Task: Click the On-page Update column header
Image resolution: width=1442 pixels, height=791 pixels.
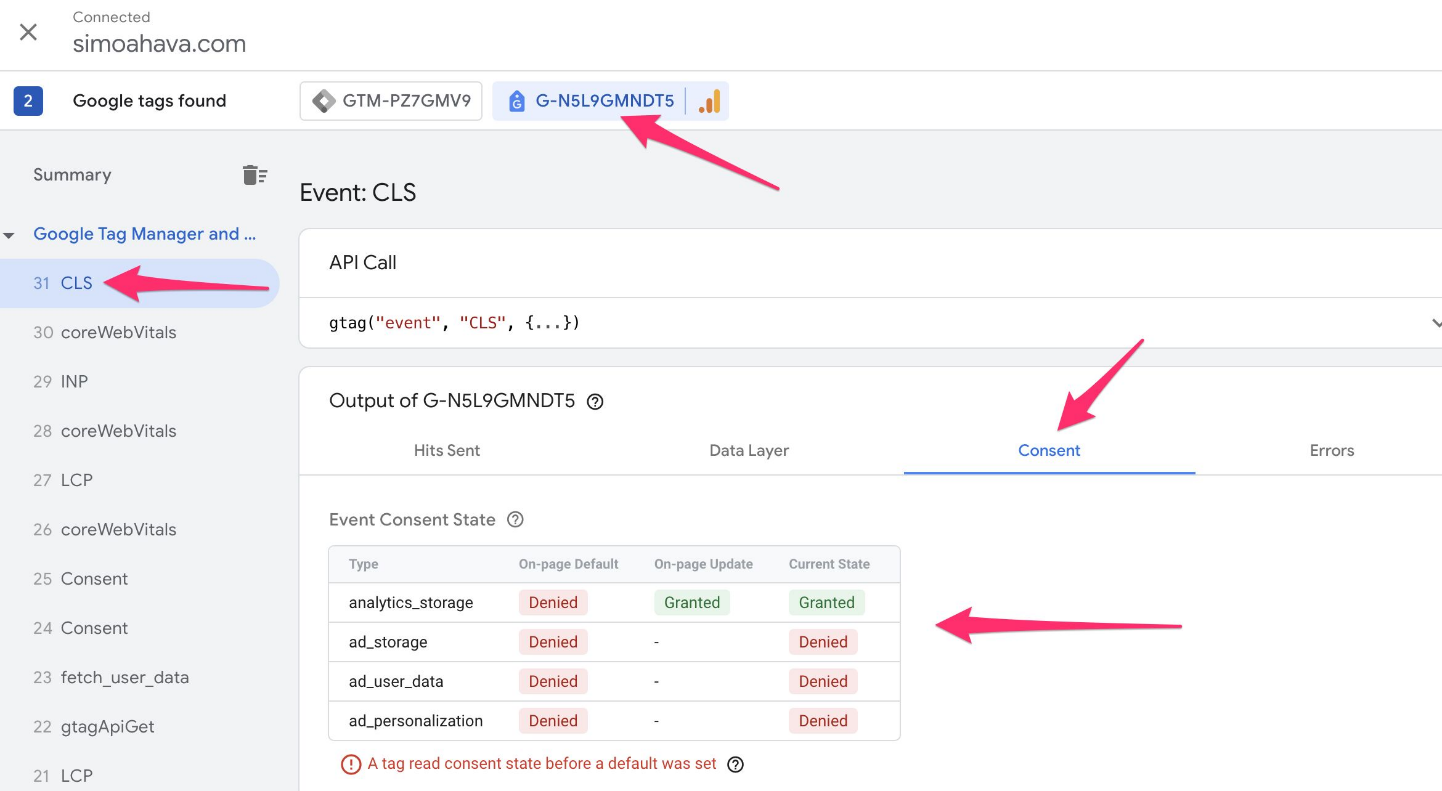Action: point(704,564)
